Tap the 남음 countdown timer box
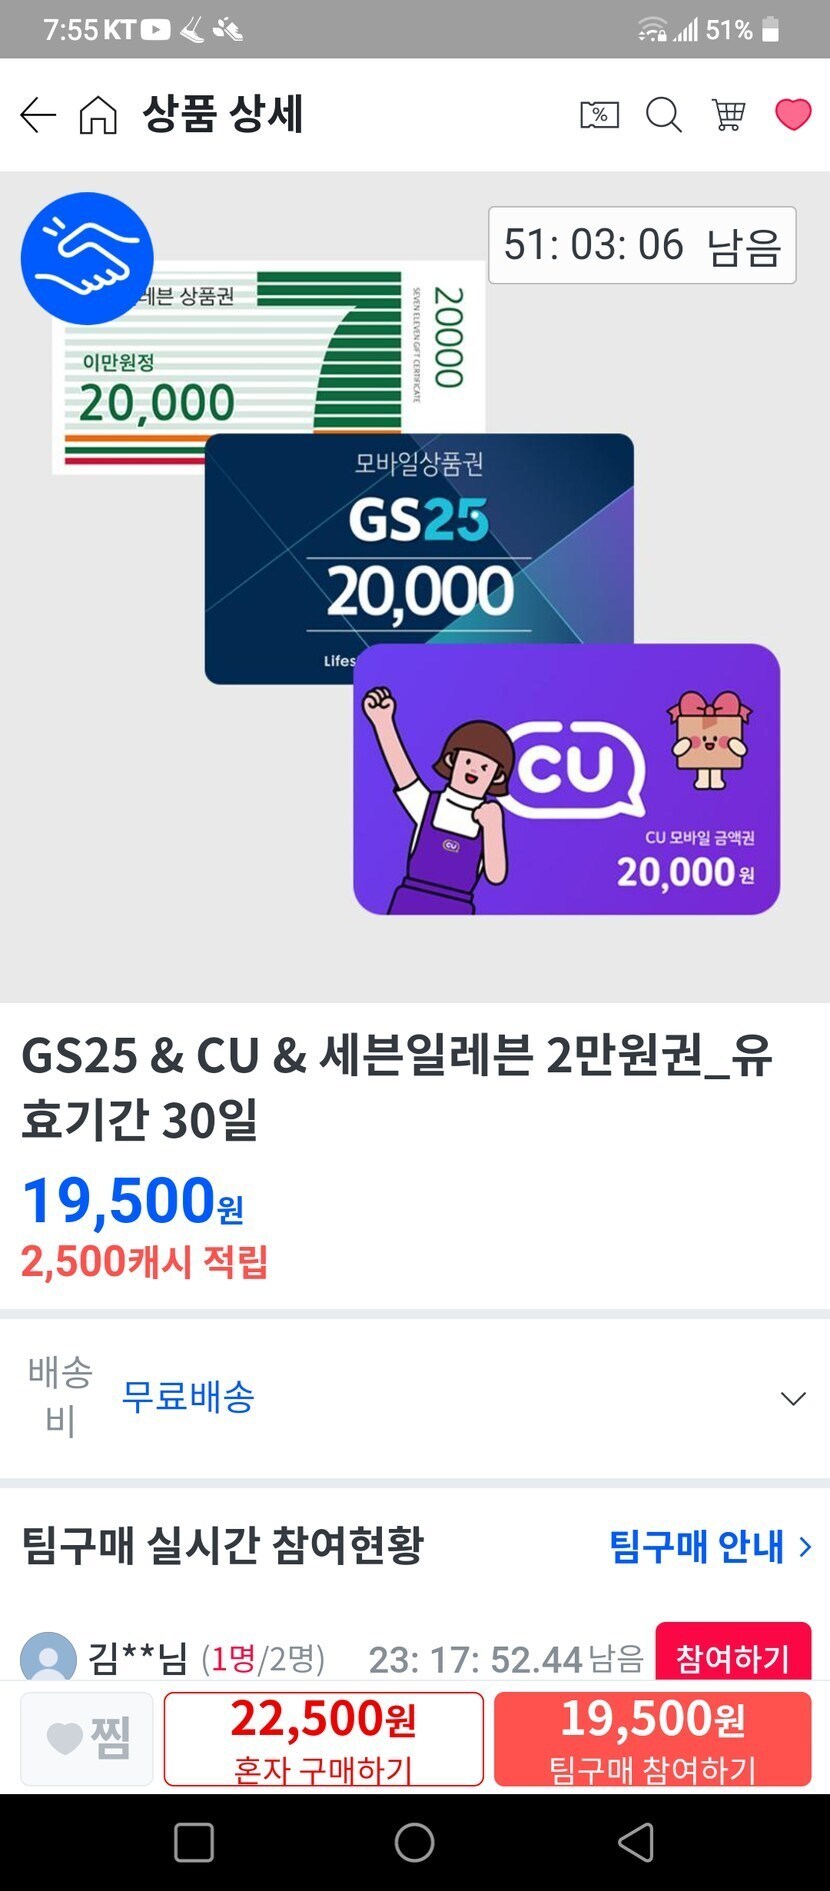Viewport: 830px width, 1891px height. [x=642, y=245]
